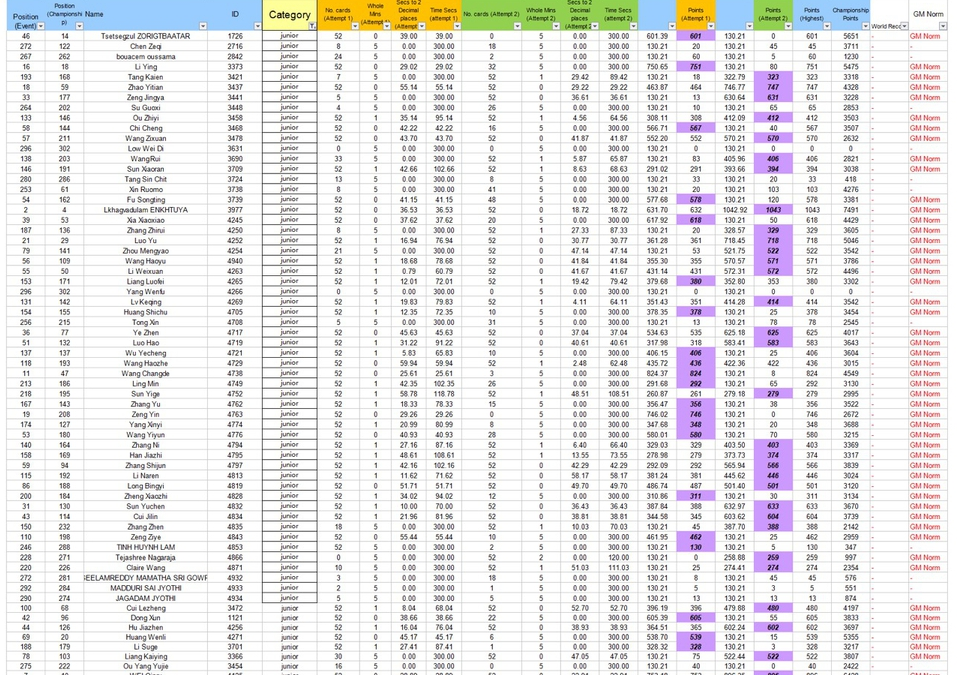Open the Whole Mins (Attempt 1) filter arrow
The height and width of the screenshot is (675, 957).
click(386, 26)
